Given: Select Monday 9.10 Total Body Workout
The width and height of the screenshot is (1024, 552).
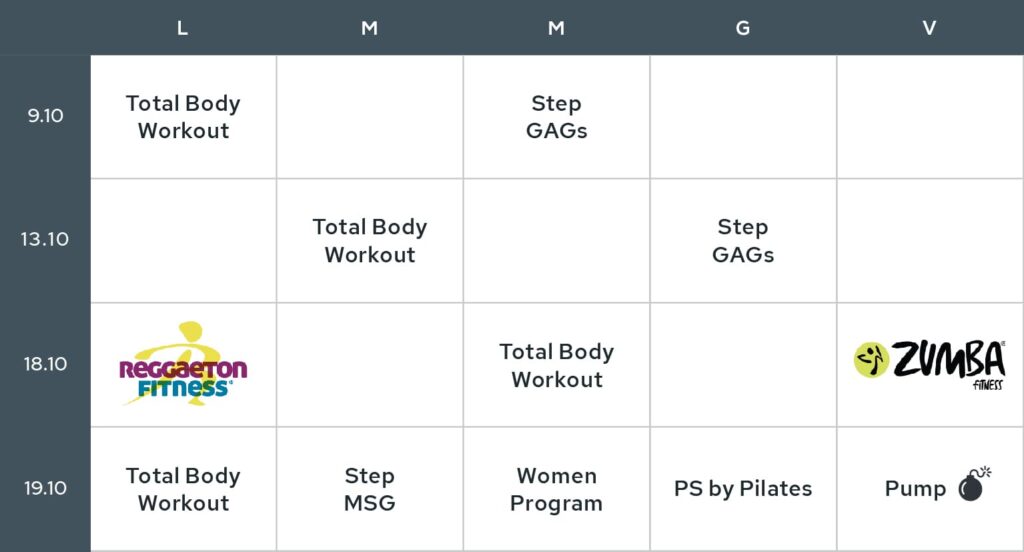Looking at the screenshot, I should (184, 117).
